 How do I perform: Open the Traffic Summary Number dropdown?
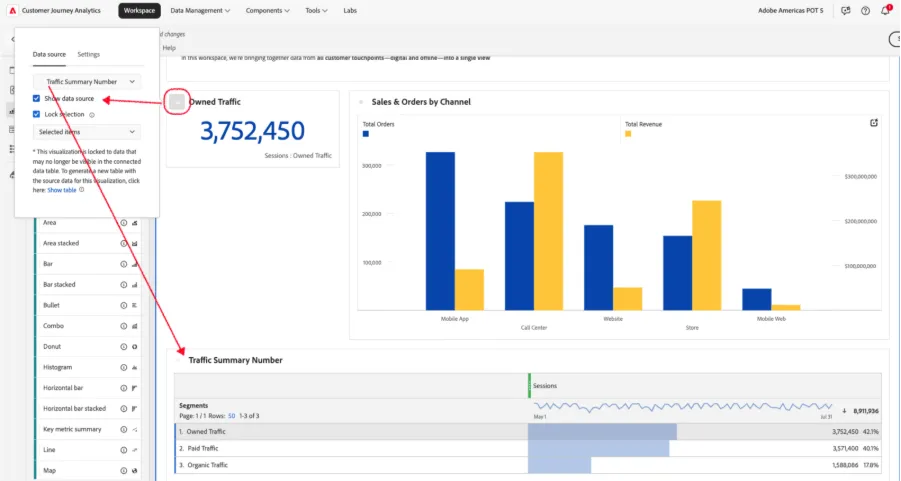click(x=87, y=82)
